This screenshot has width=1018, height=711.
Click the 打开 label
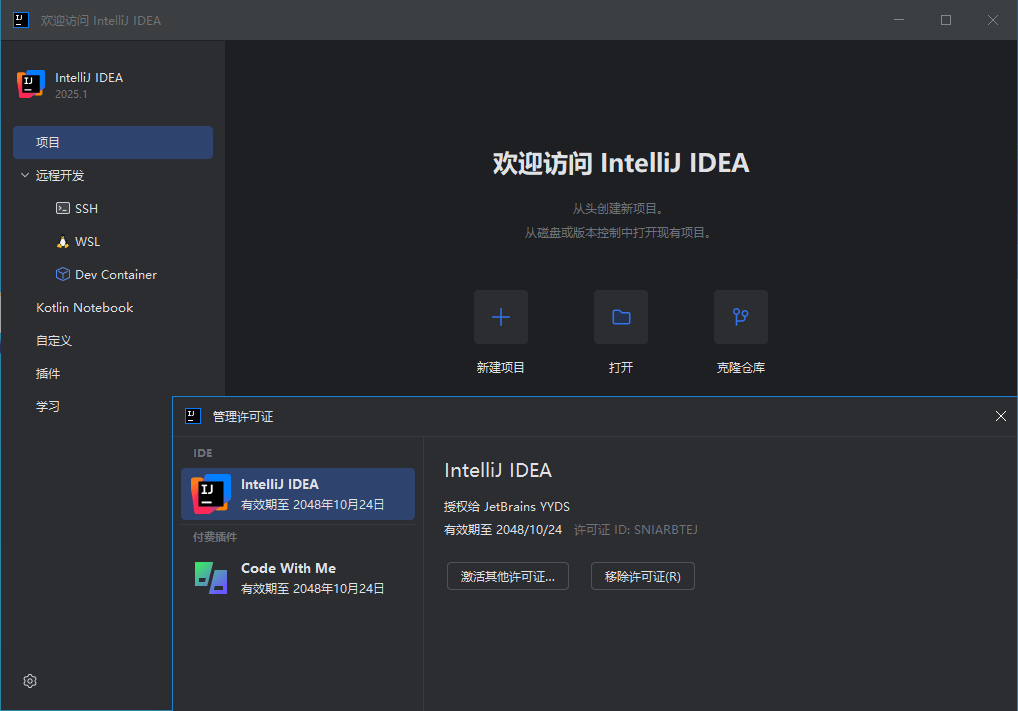[x=621, y=368]
